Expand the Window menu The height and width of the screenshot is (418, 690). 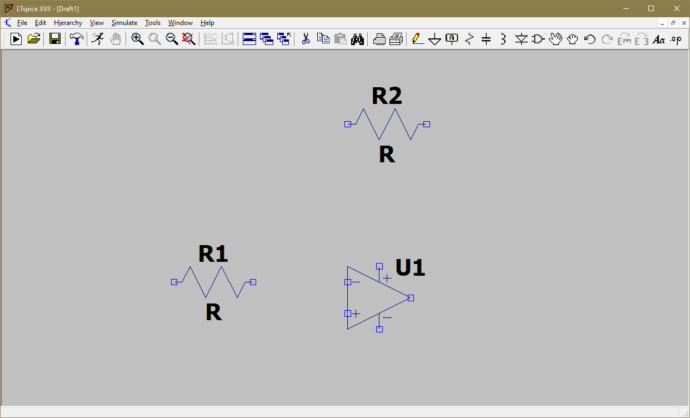coord(180,22)
